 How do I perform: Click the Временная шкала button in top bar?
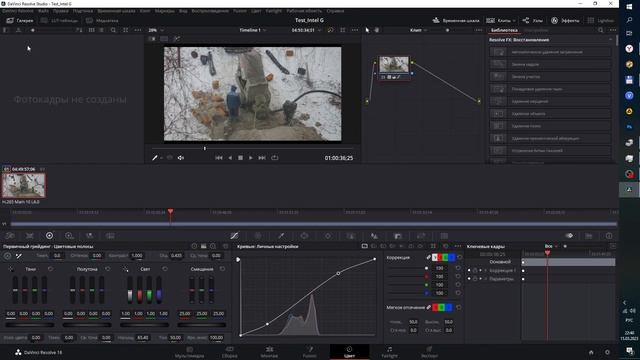click(456, 20)
